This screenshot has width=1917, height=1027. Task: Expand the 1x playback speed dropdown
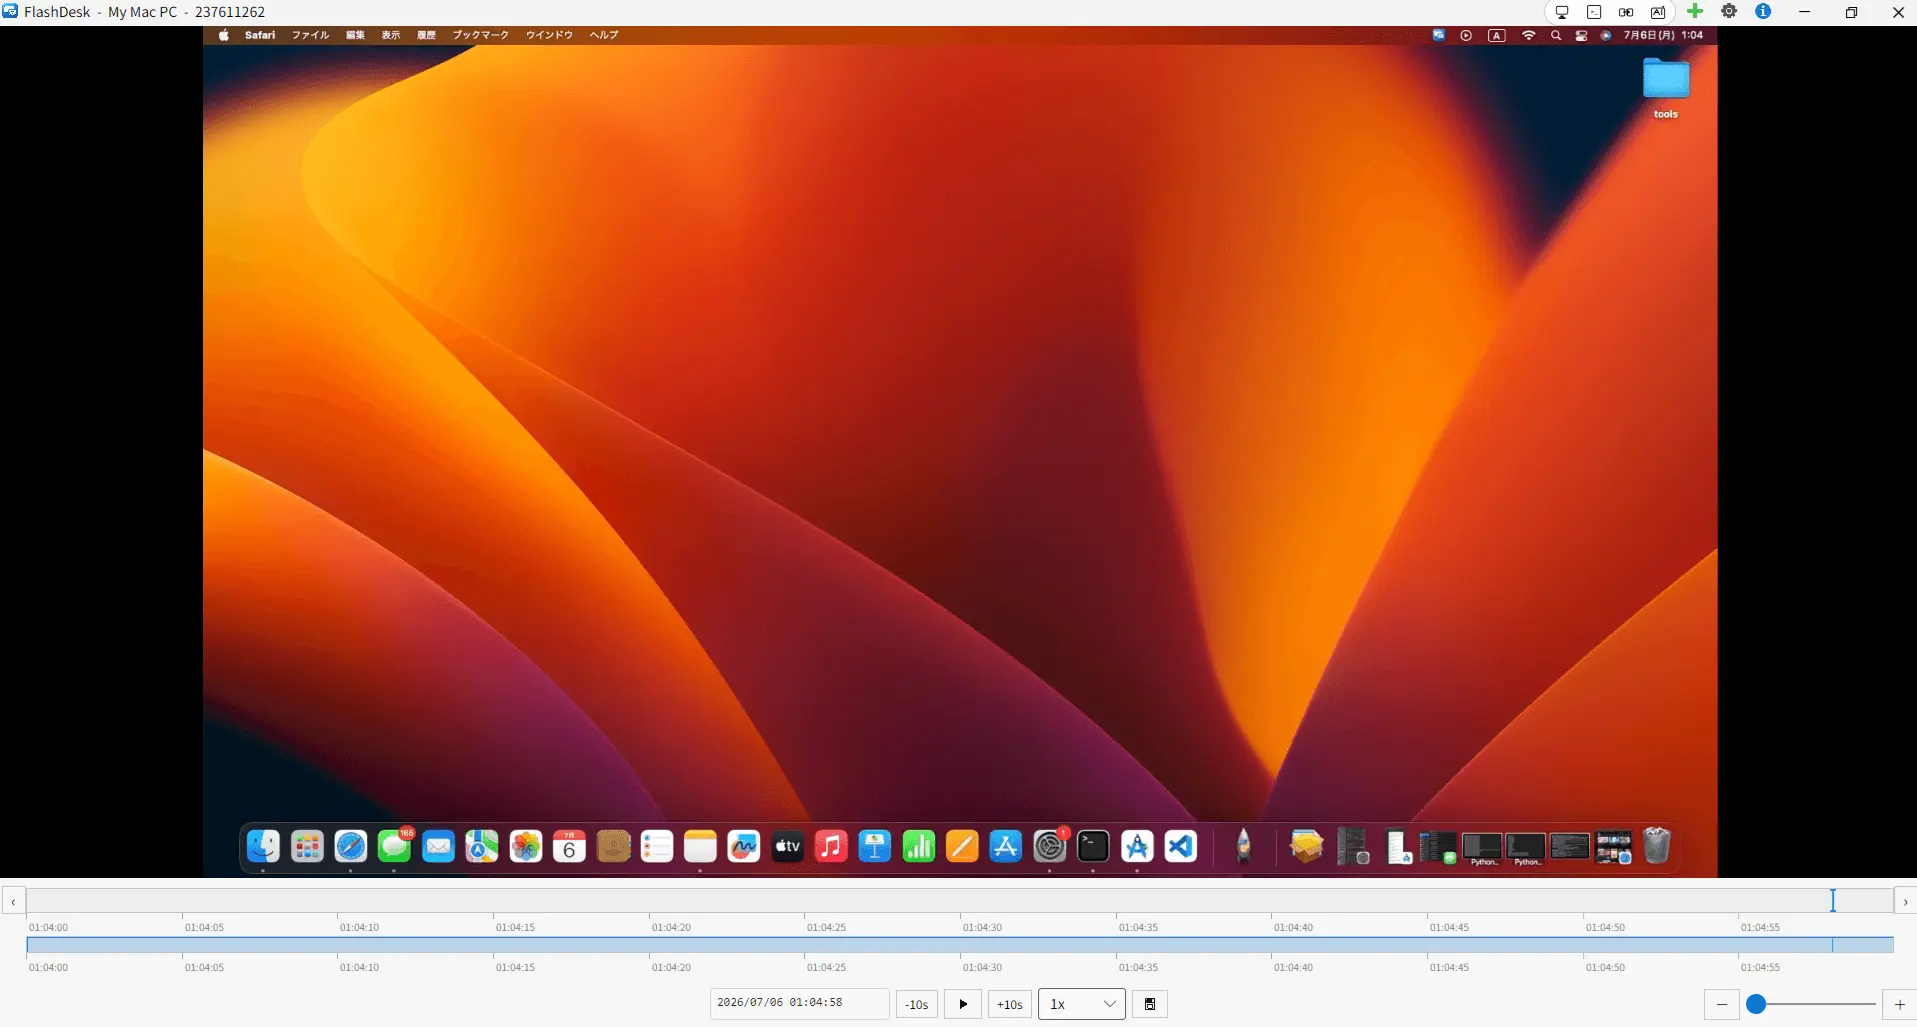point(1082,1004)
